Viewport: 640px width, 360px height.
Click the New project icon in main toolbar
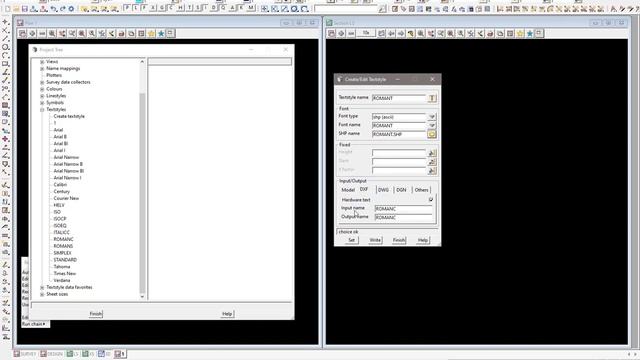point(7,9)
